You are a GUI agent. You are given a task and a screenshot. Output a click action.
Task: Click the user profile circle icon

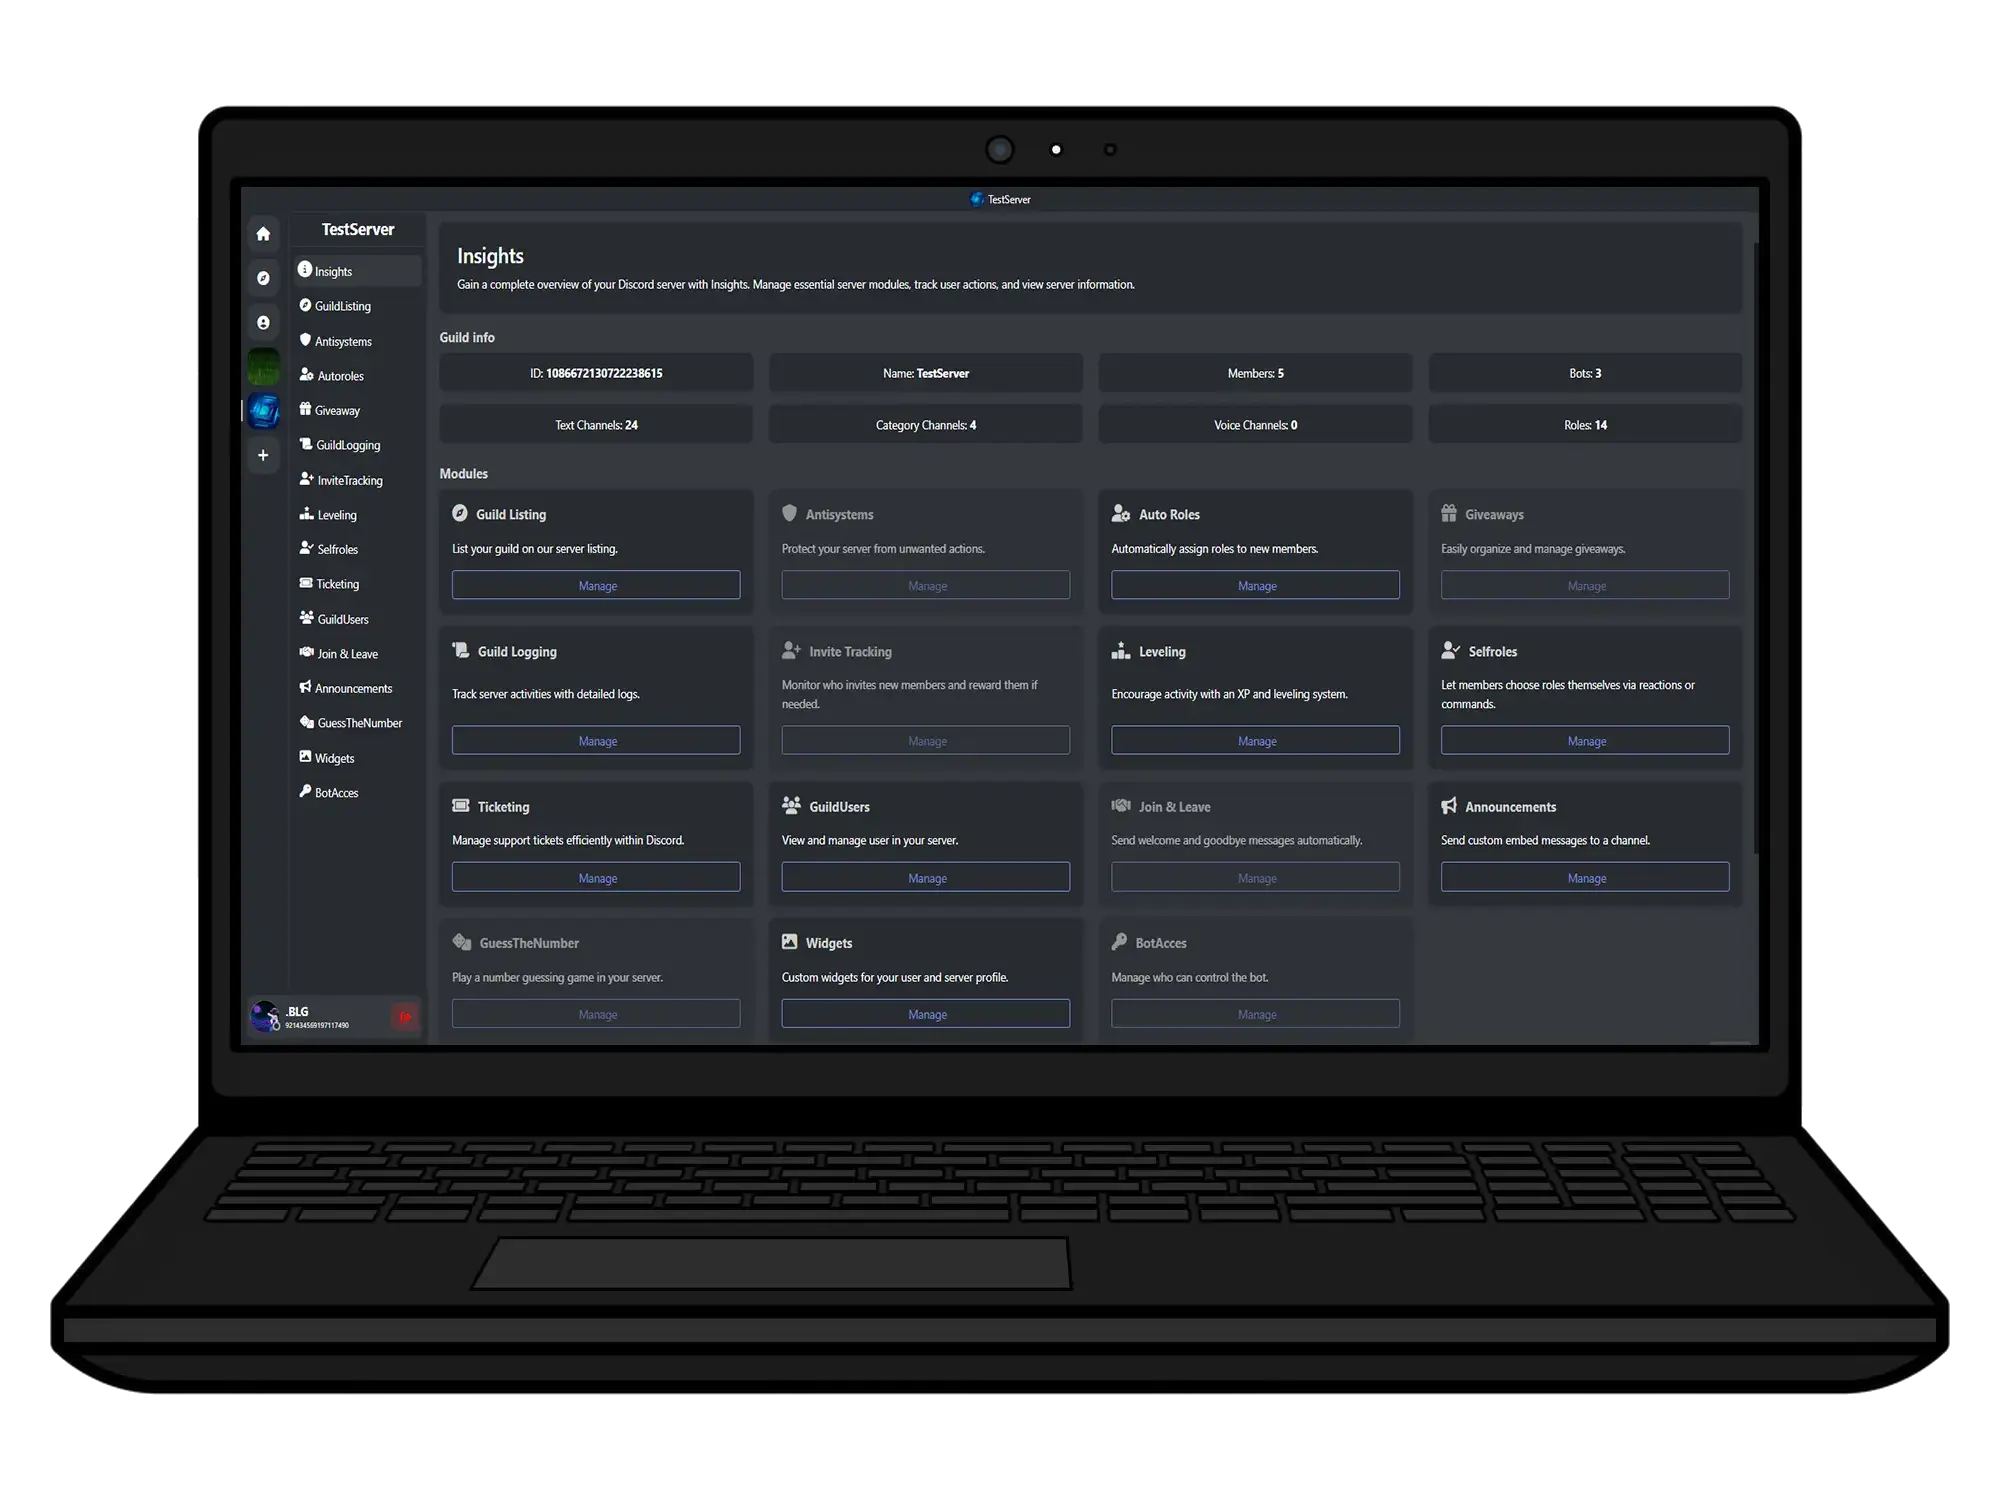[263, 323]
